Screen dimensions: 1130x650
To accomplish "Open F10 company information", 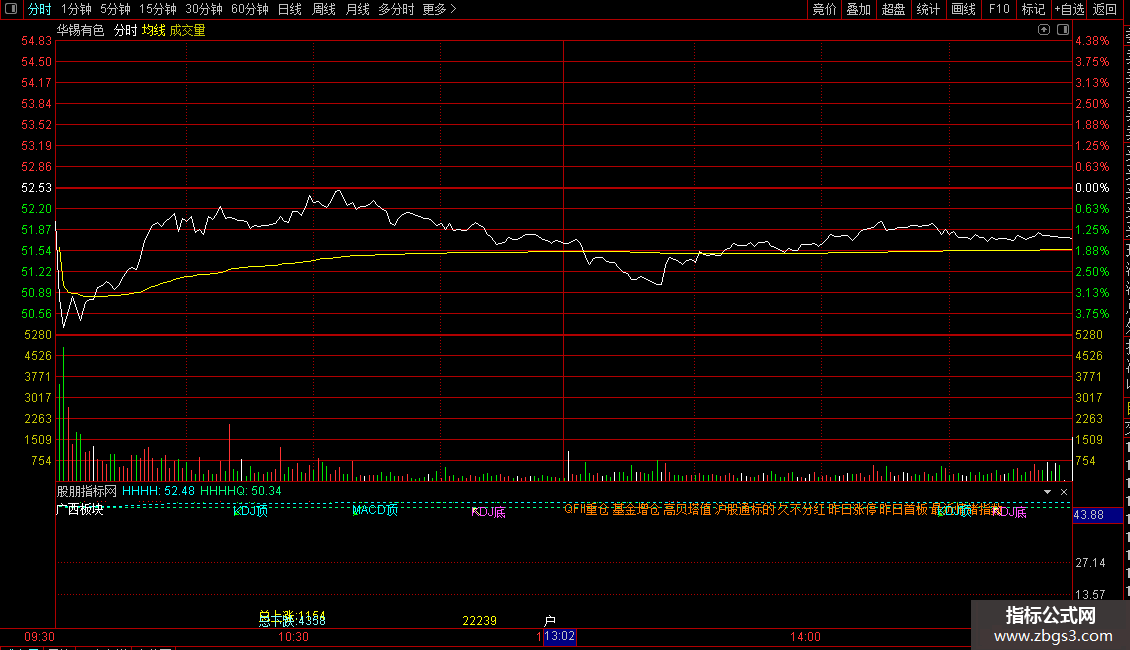I will (x=999, y=9).
